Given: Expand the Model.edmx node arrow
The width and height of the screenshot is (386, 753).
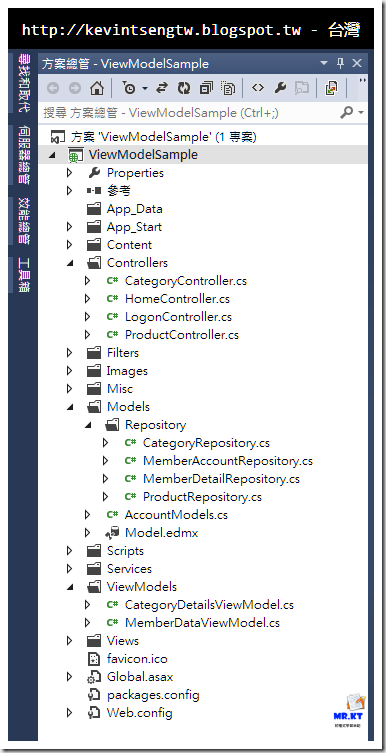Looking at the screenshot, I should pos(87,533).
